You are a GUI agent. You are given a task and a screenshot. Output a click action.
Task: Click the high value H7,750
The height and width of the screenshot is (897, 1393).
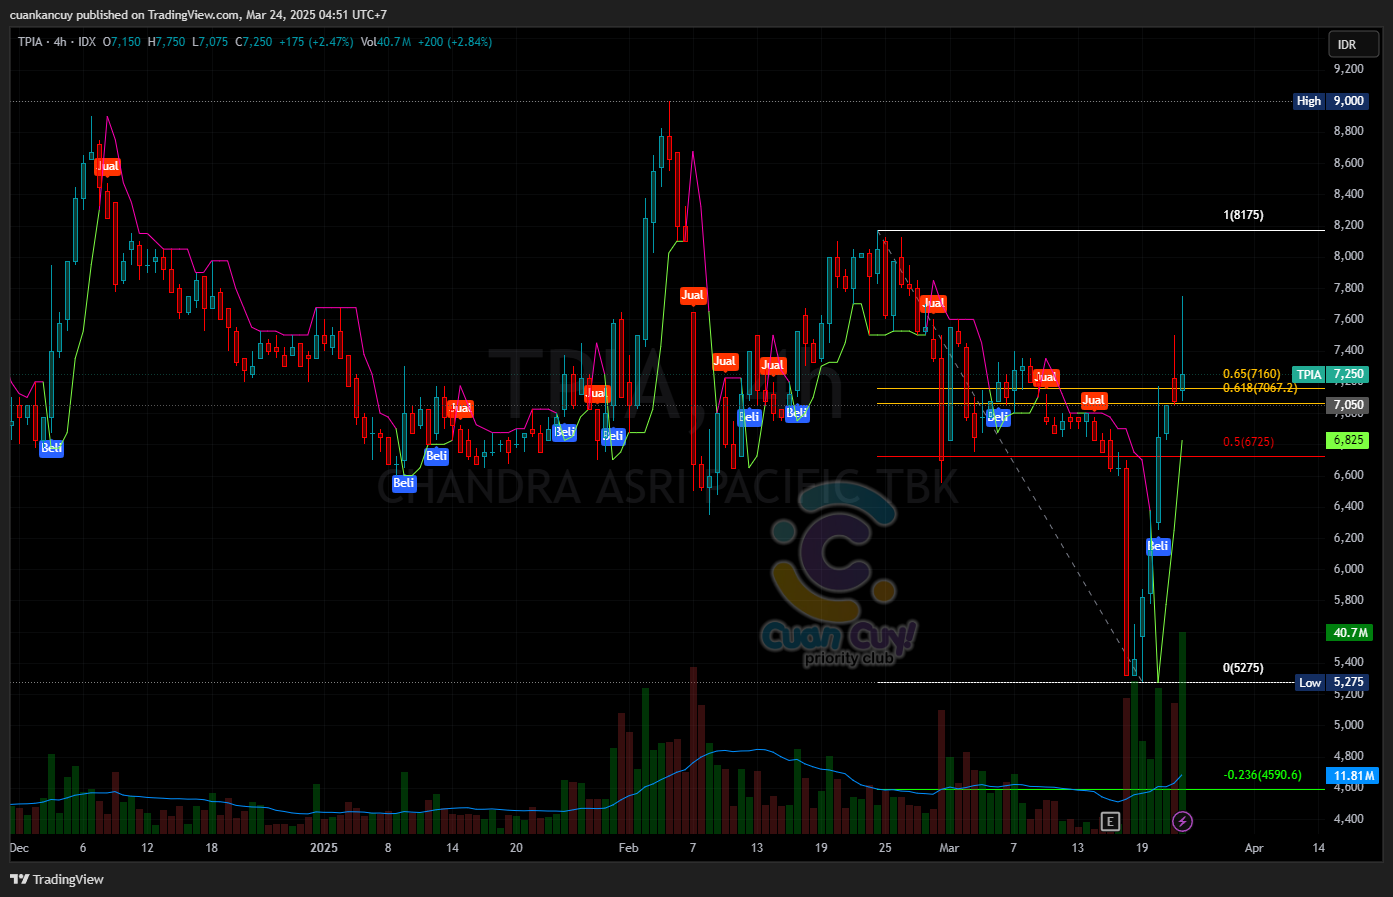(166, 42)
